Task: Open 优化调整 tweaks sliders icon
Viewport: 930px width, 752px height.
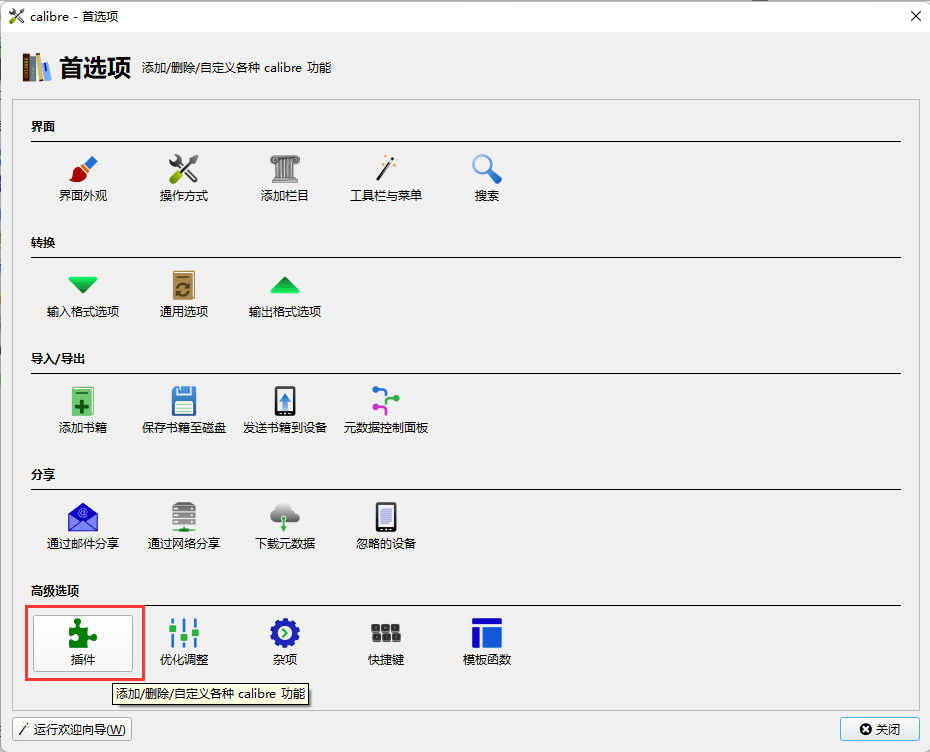Action: (x=184, y=642)
